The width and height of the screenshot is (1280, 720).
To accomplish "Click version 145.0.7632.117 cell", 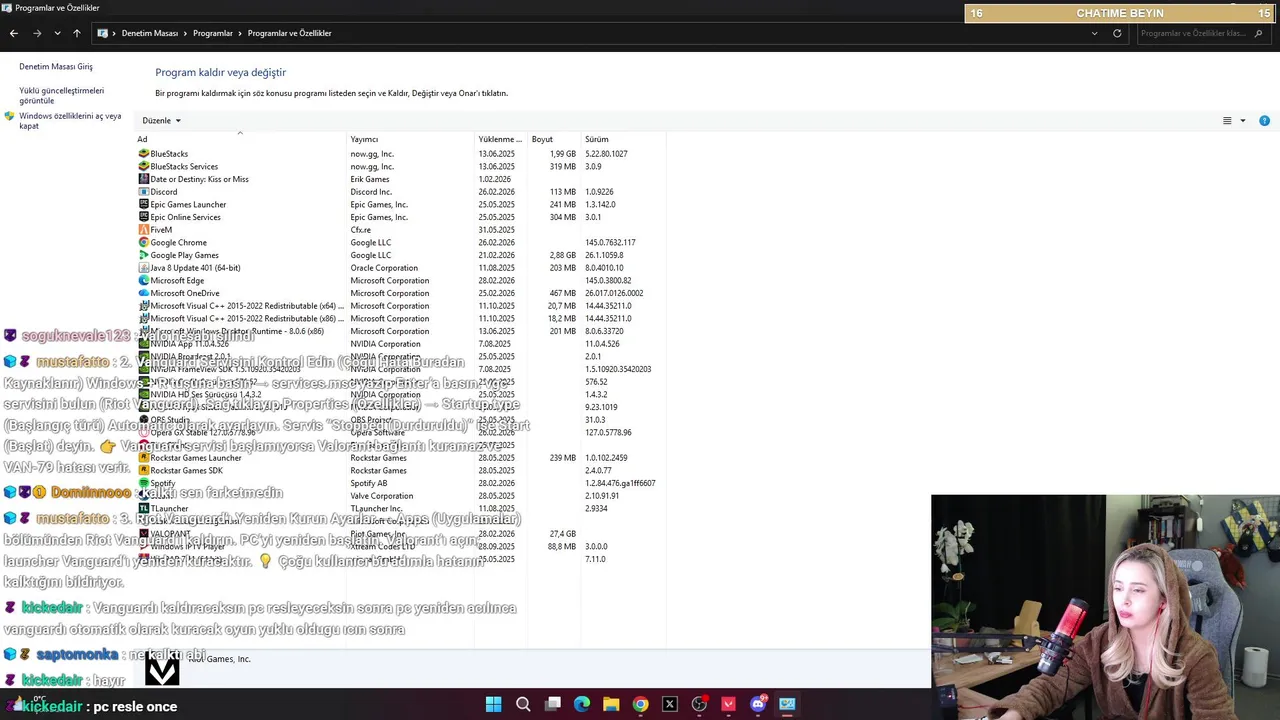I will click(610, 242).
